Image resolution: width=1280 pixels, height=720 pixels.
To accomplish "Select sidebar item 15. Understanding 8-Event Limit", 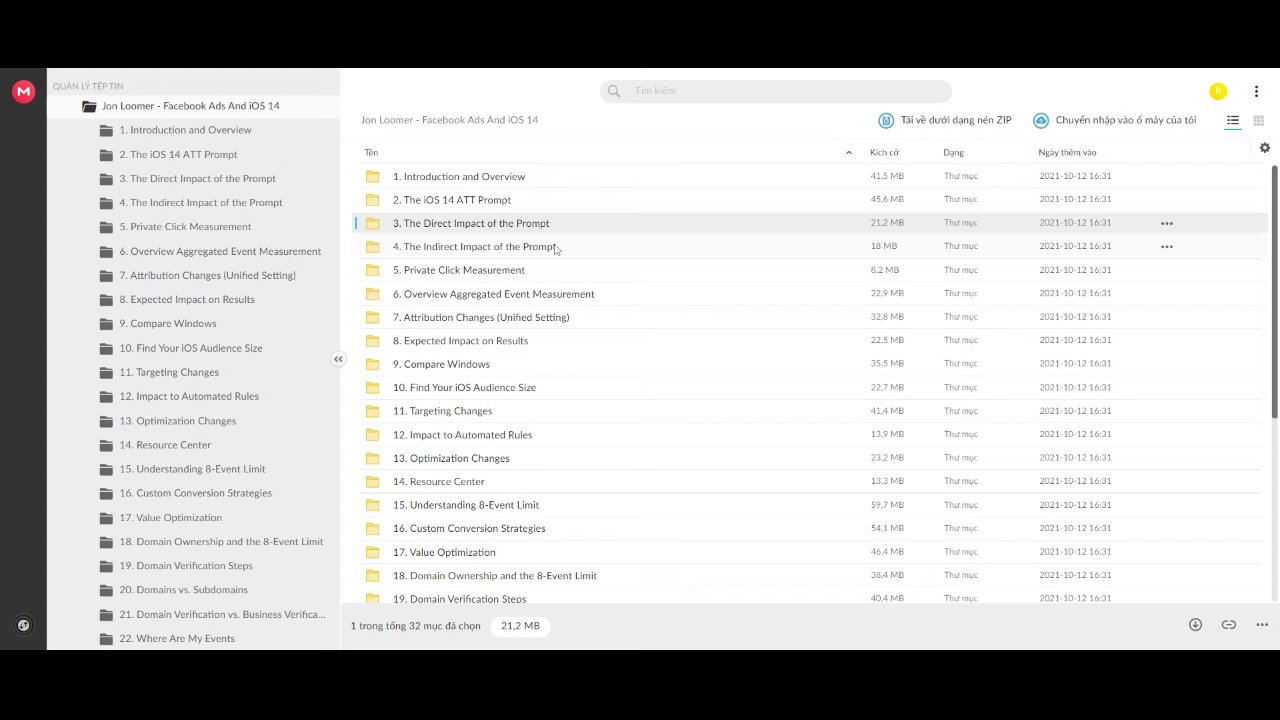I will click(x=192, y=469).
